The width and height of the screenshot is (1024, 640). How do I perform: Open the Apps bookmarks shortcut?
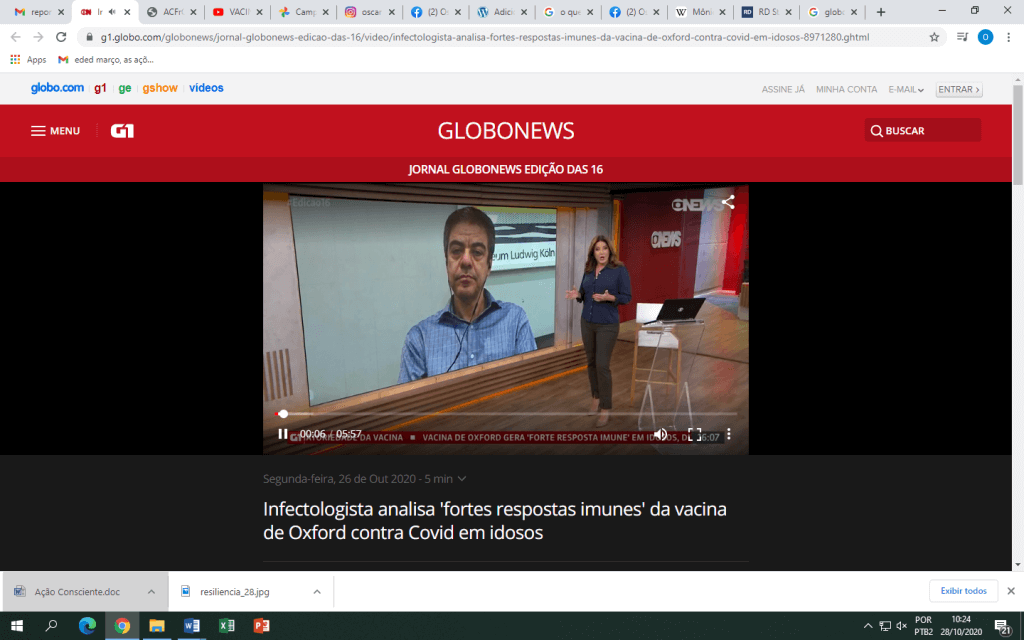28,59
